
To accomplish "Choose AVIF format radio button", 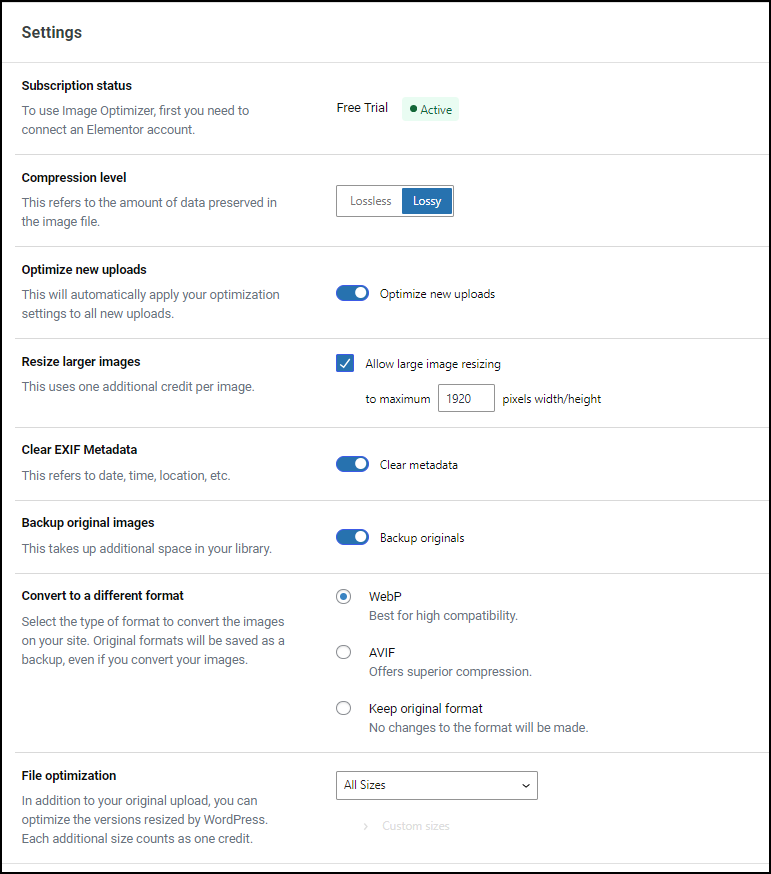I will (x=343, y=652).
